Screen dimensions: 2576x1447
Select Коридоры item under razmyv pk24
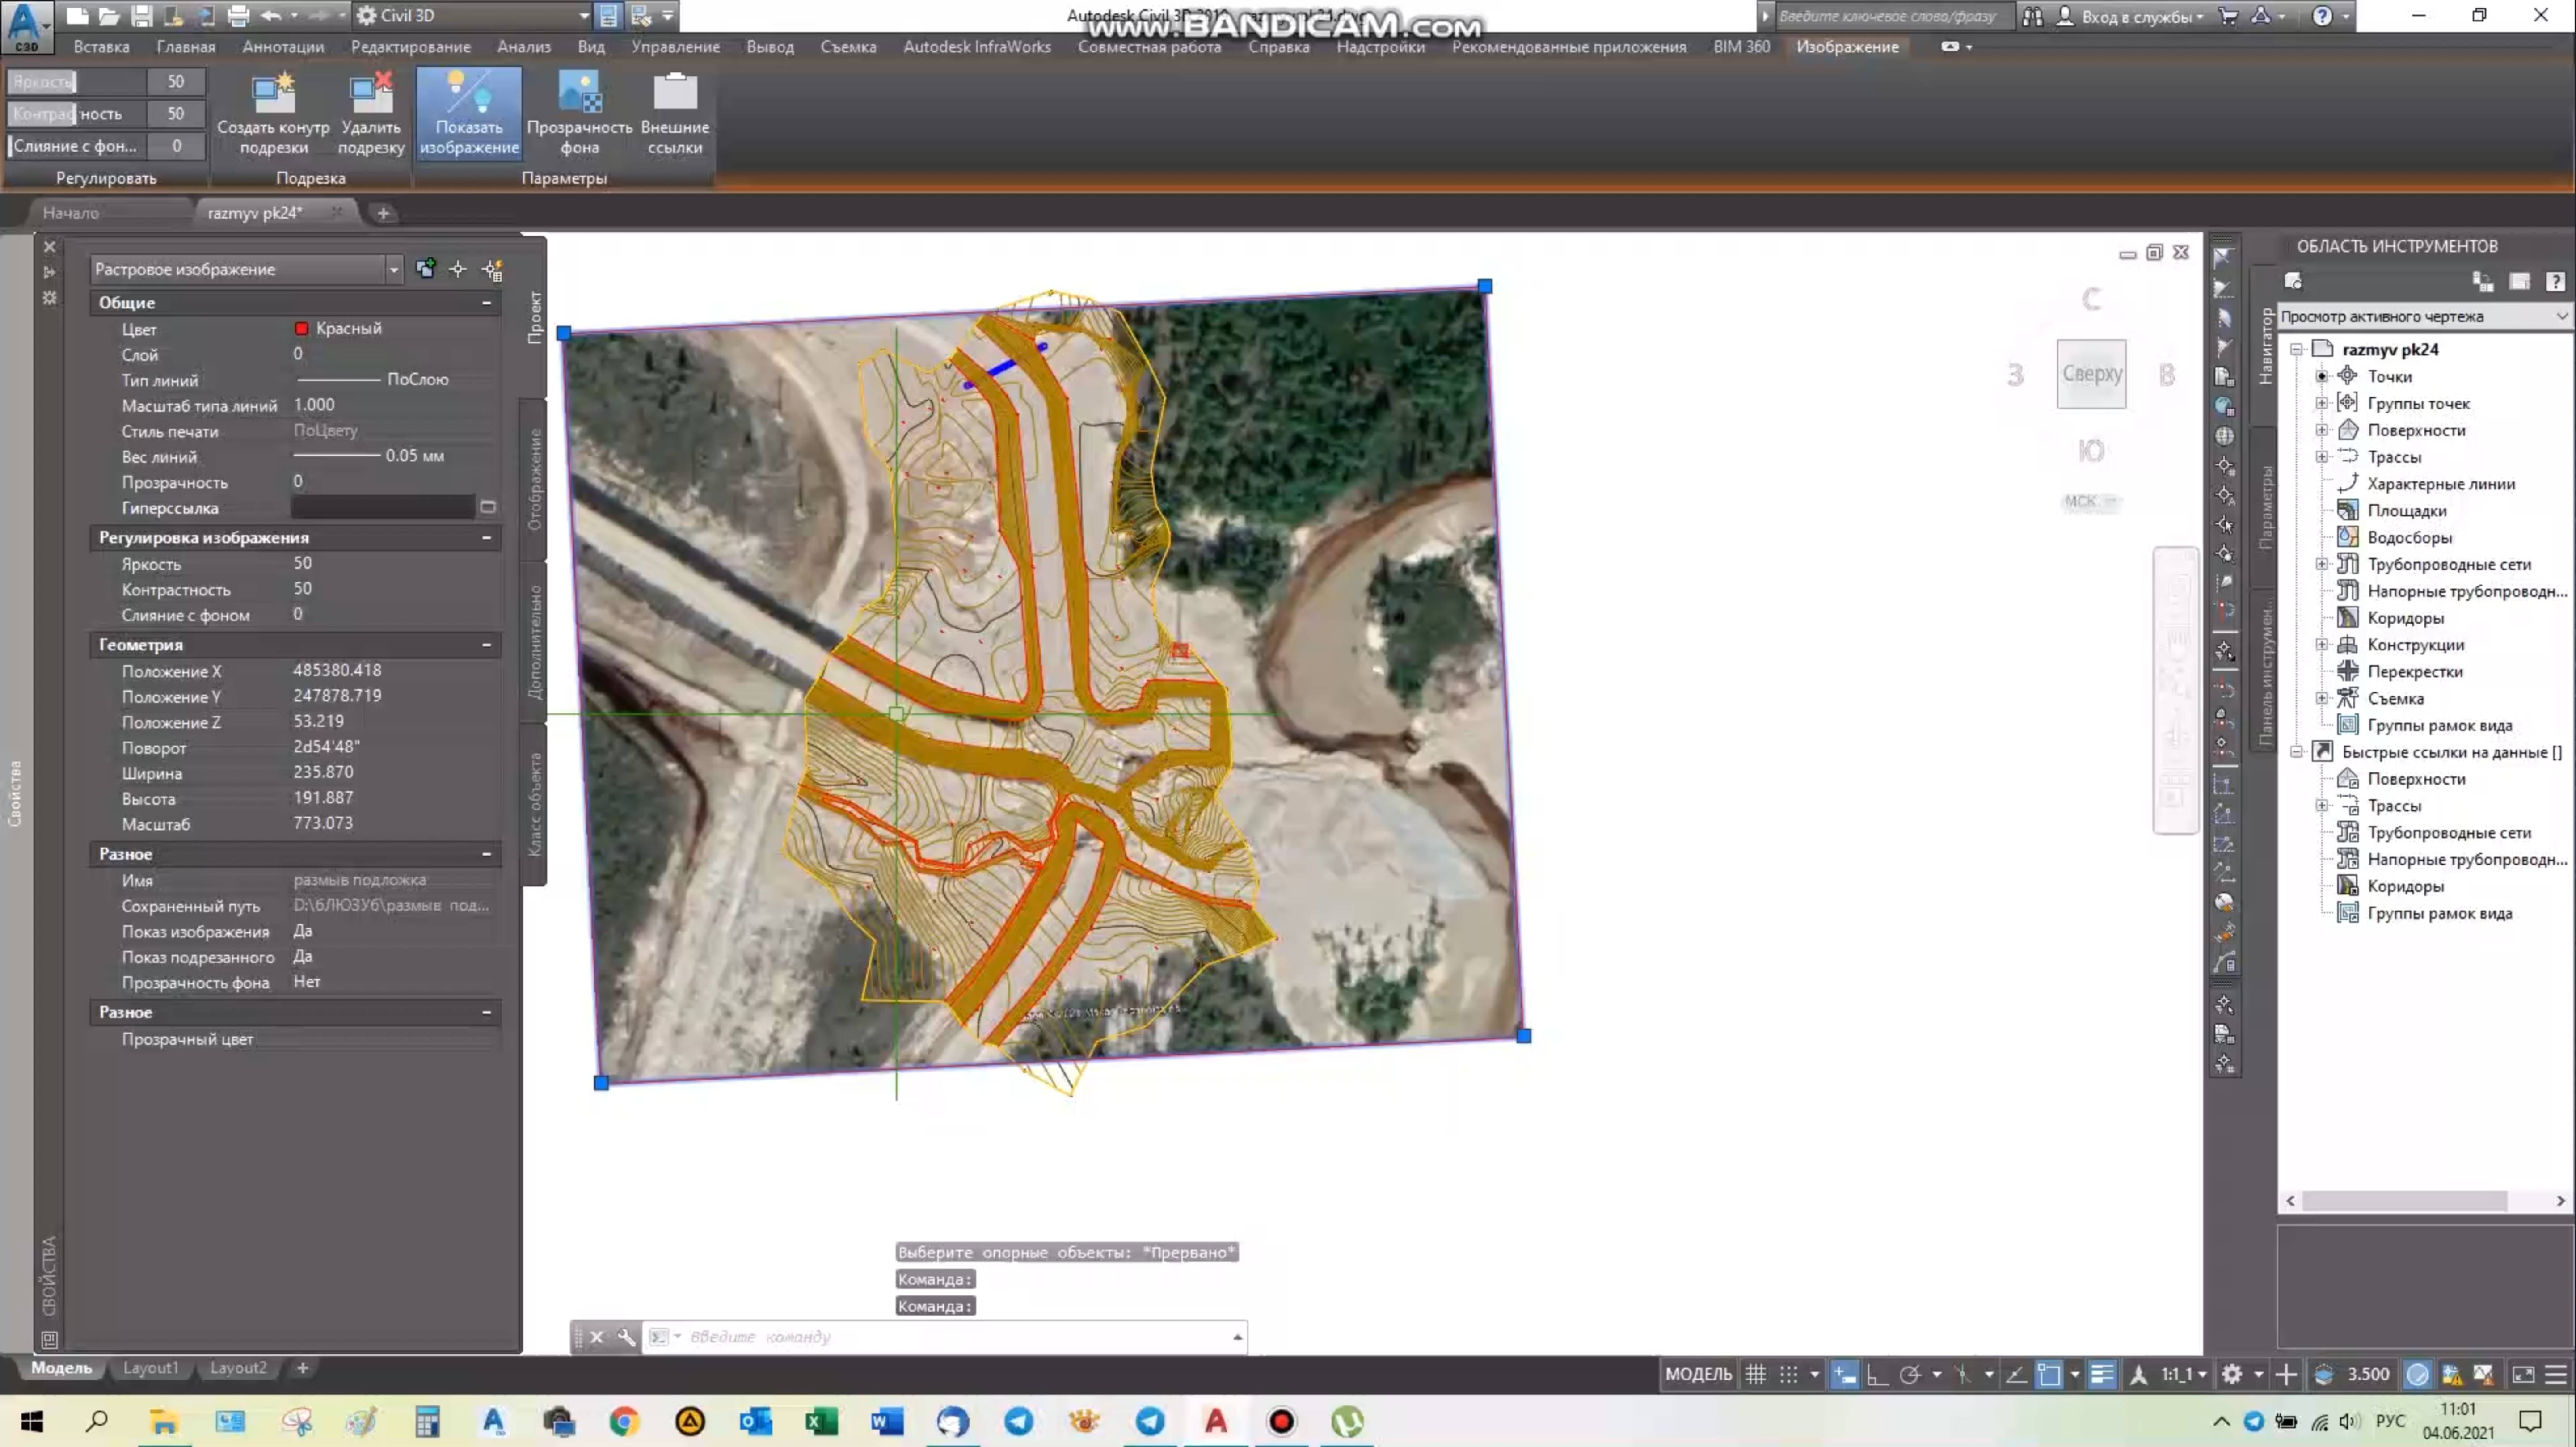pyautogui.click(x=2405, y=618)
